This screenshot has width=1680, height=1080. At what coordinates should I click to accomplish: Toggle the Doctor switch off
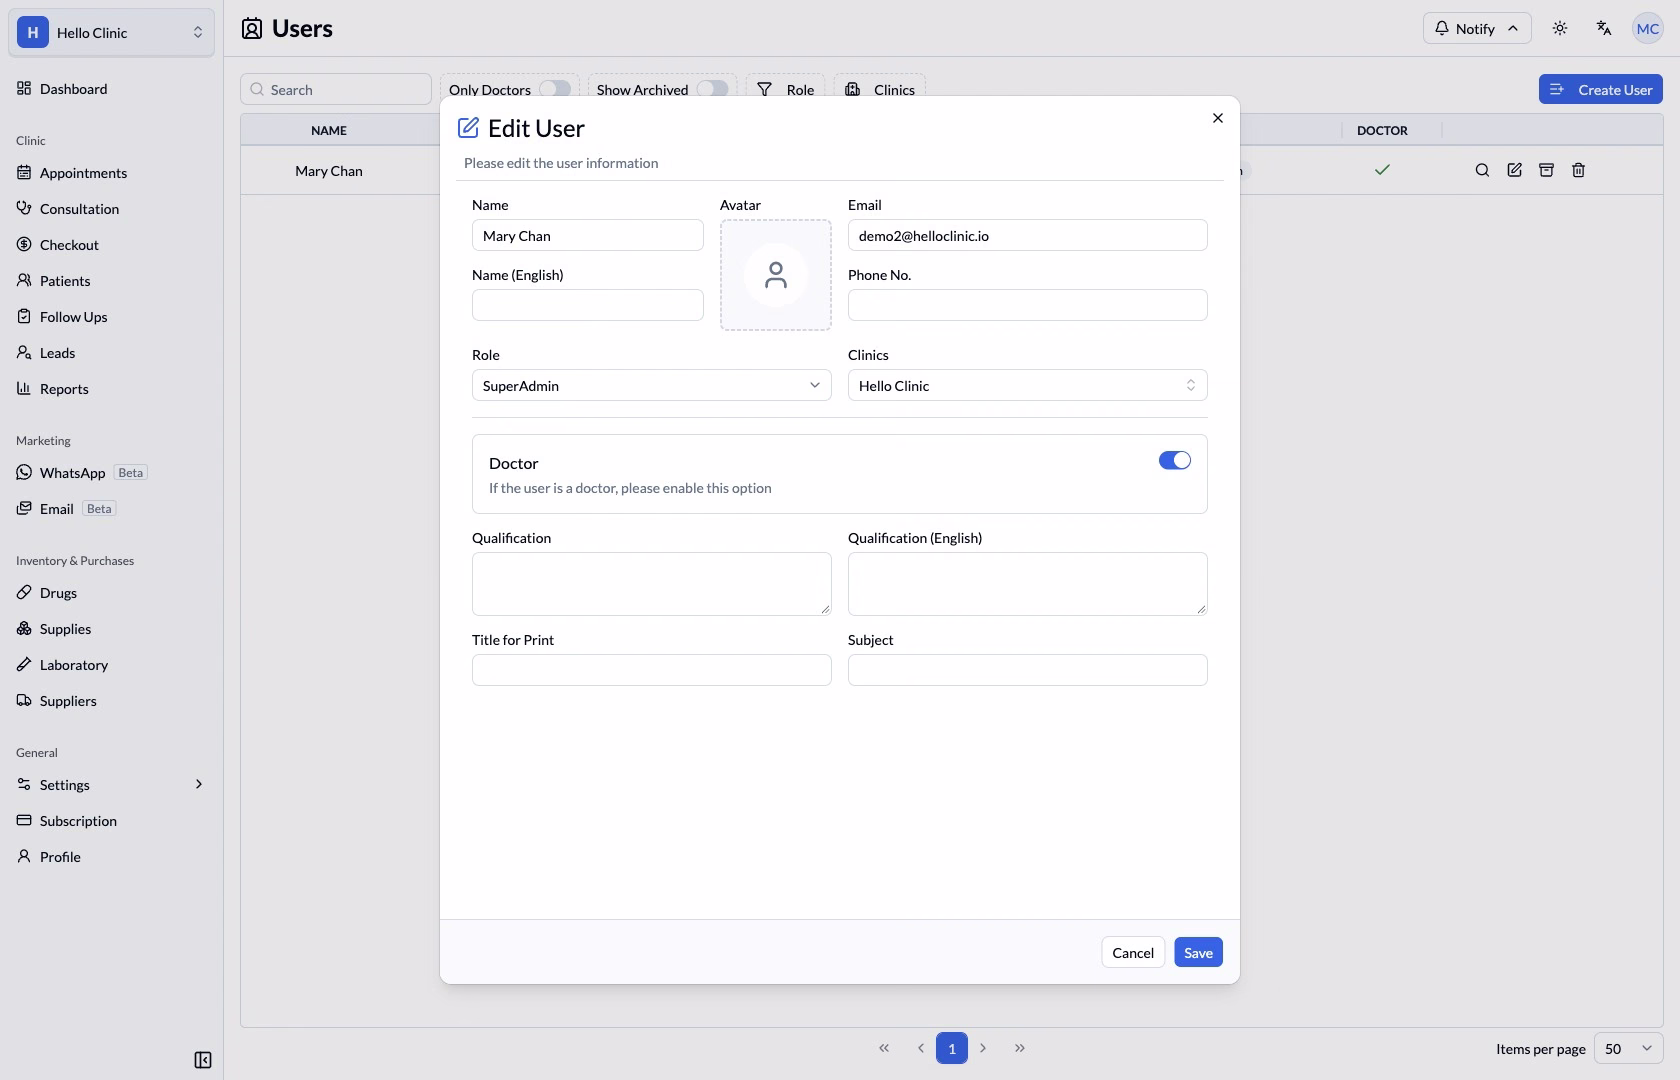(x=1175, y=460)
